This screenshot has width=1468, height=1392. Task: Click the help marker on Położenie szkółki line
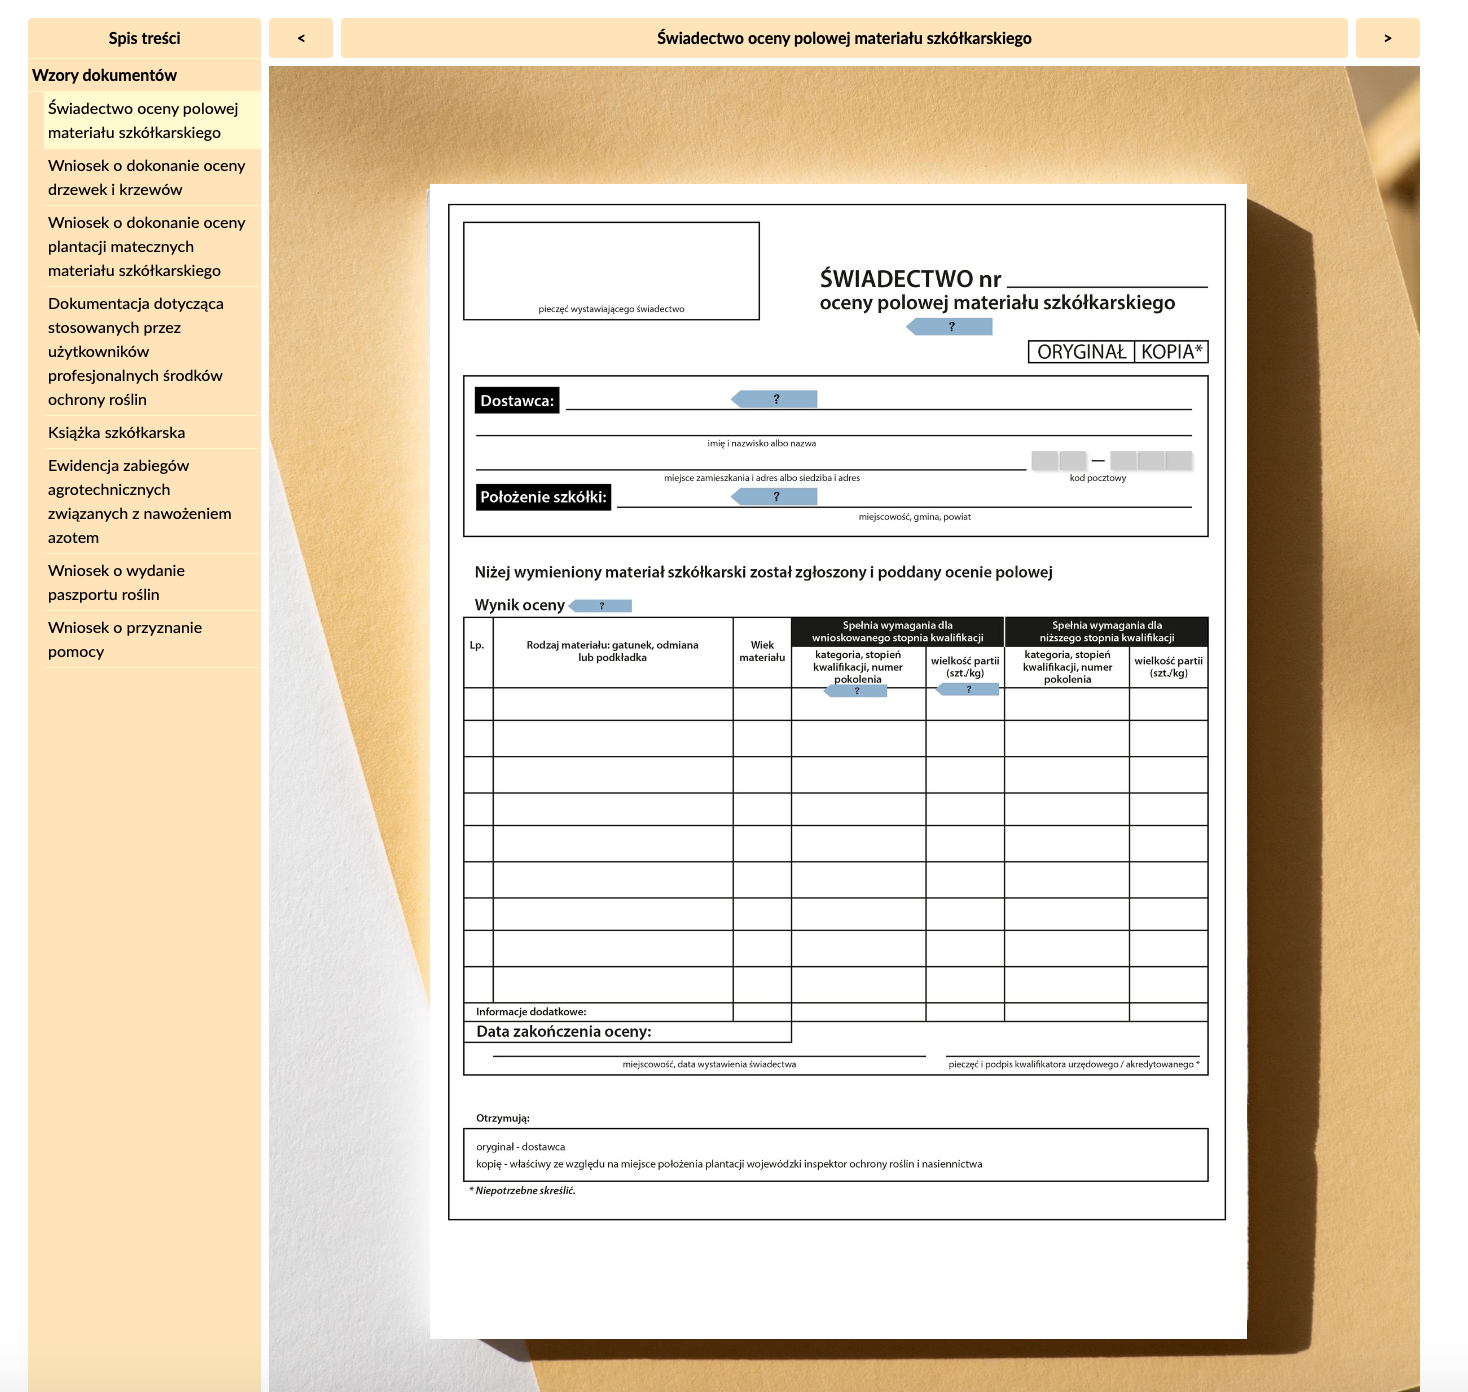click(x=775, y=496)
